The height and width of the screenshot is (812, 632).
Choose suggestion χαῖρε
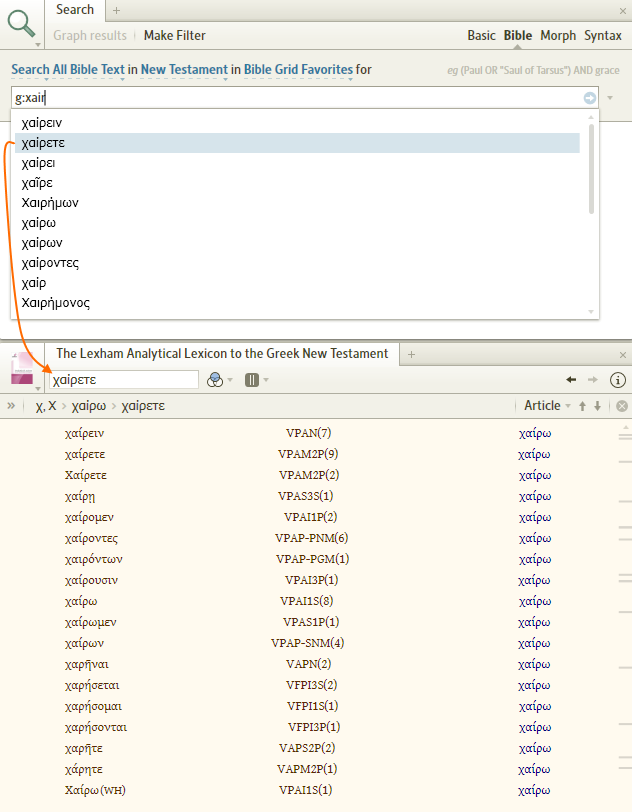297,183
